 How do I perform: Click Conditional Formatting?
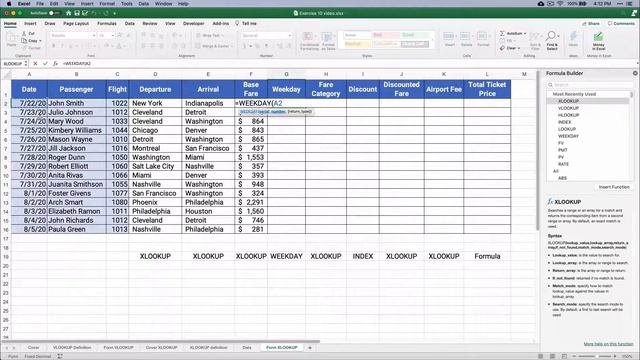point(309,41)
